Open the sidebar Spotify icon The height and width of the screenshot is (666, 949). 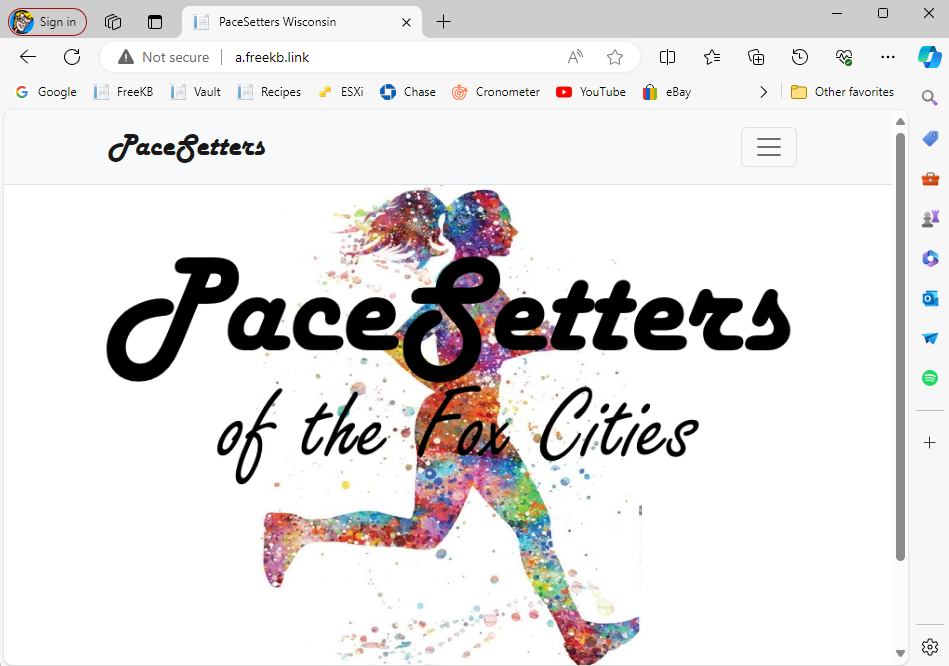[930, 378]
